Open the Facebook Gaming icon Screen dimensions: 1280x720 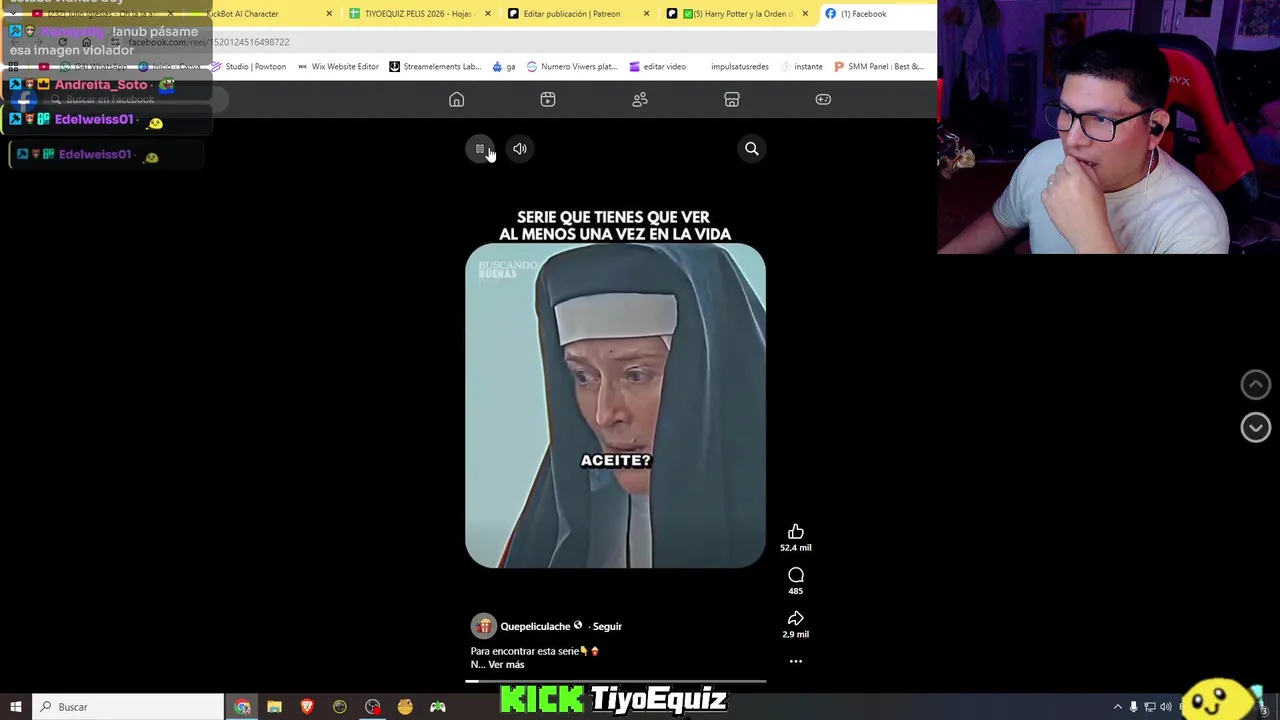[x=823, y=99]
